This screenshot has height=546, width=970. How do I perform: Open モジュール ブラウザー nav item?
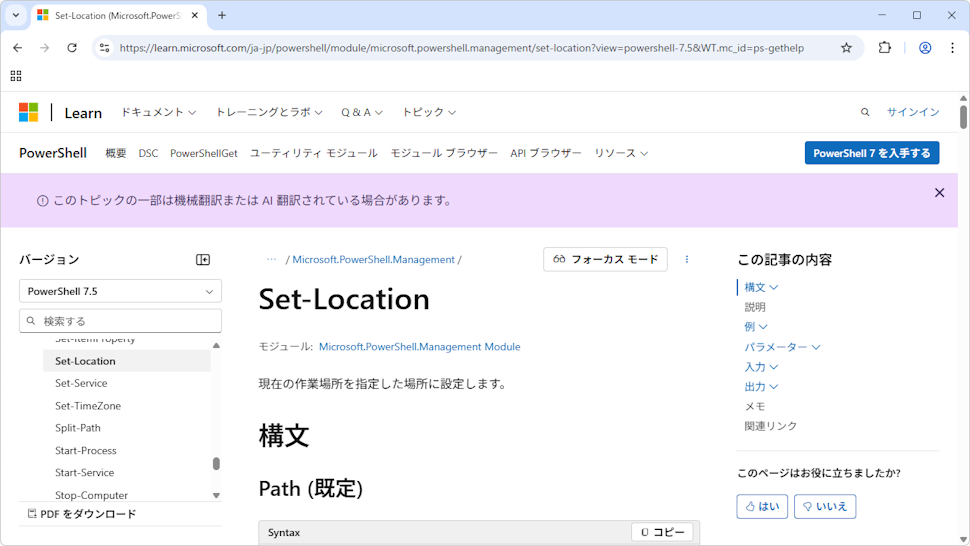(x=444, y=153)
